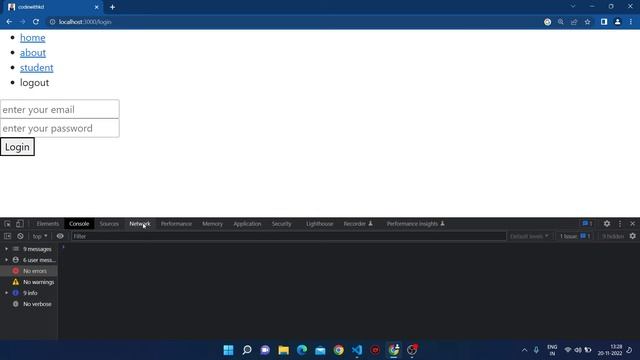
Task: Share this page icon in address bar
Action: (574, 22)
